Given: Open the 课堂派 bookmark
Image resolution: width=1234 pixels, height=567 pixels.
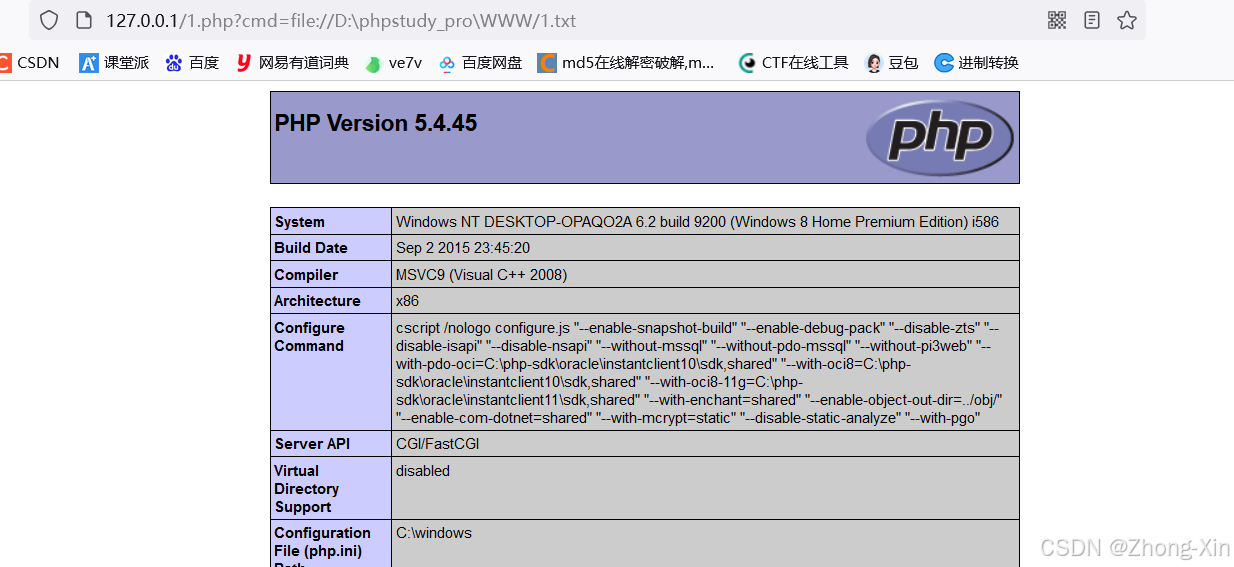Looking at the screenshot, I should tap(114, 63).
